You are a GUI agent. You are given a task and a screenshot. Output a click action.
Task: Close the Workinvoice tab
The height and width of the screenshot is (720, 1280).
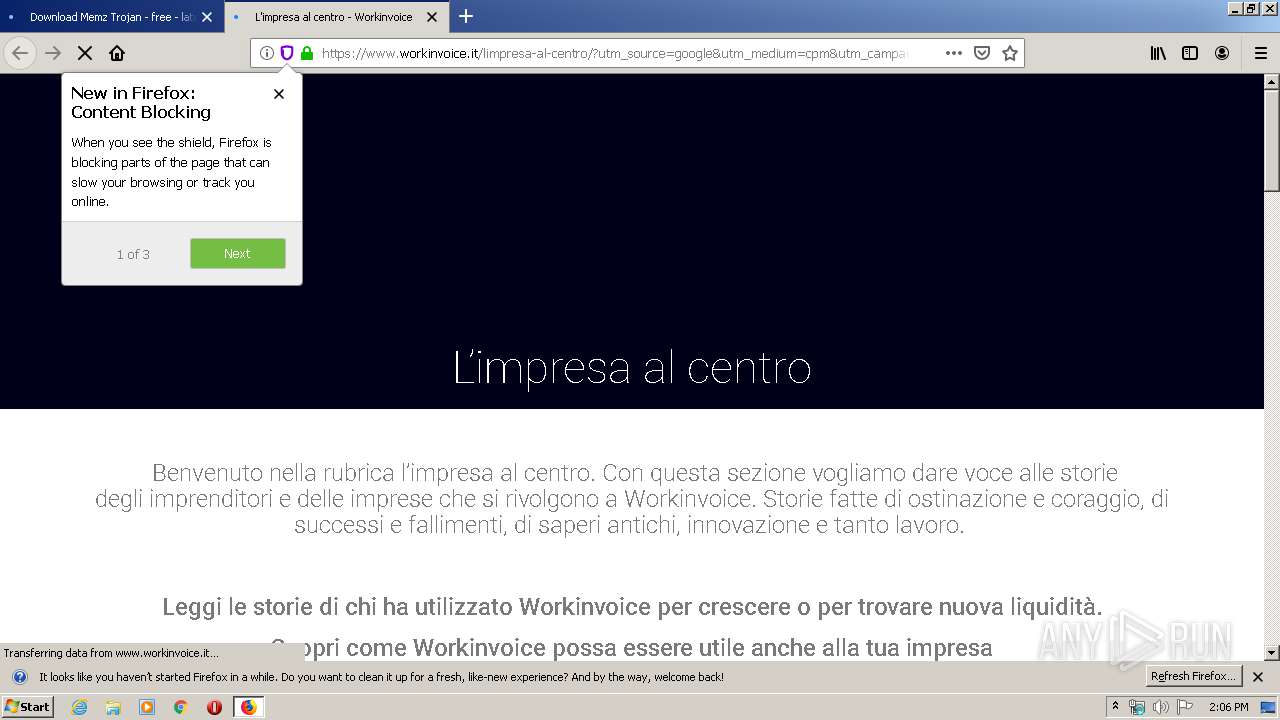[x=432, y=17]
